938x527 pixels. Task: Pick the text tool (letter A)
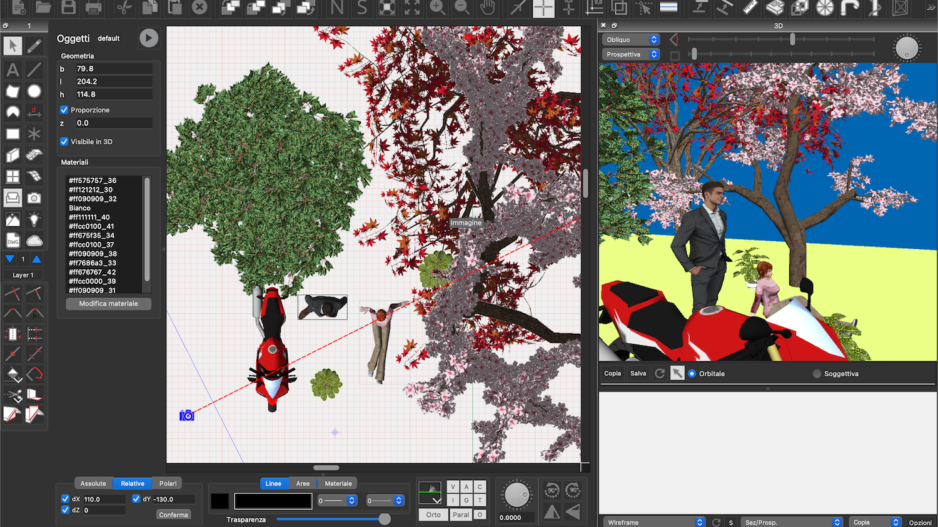pos(12,70)
